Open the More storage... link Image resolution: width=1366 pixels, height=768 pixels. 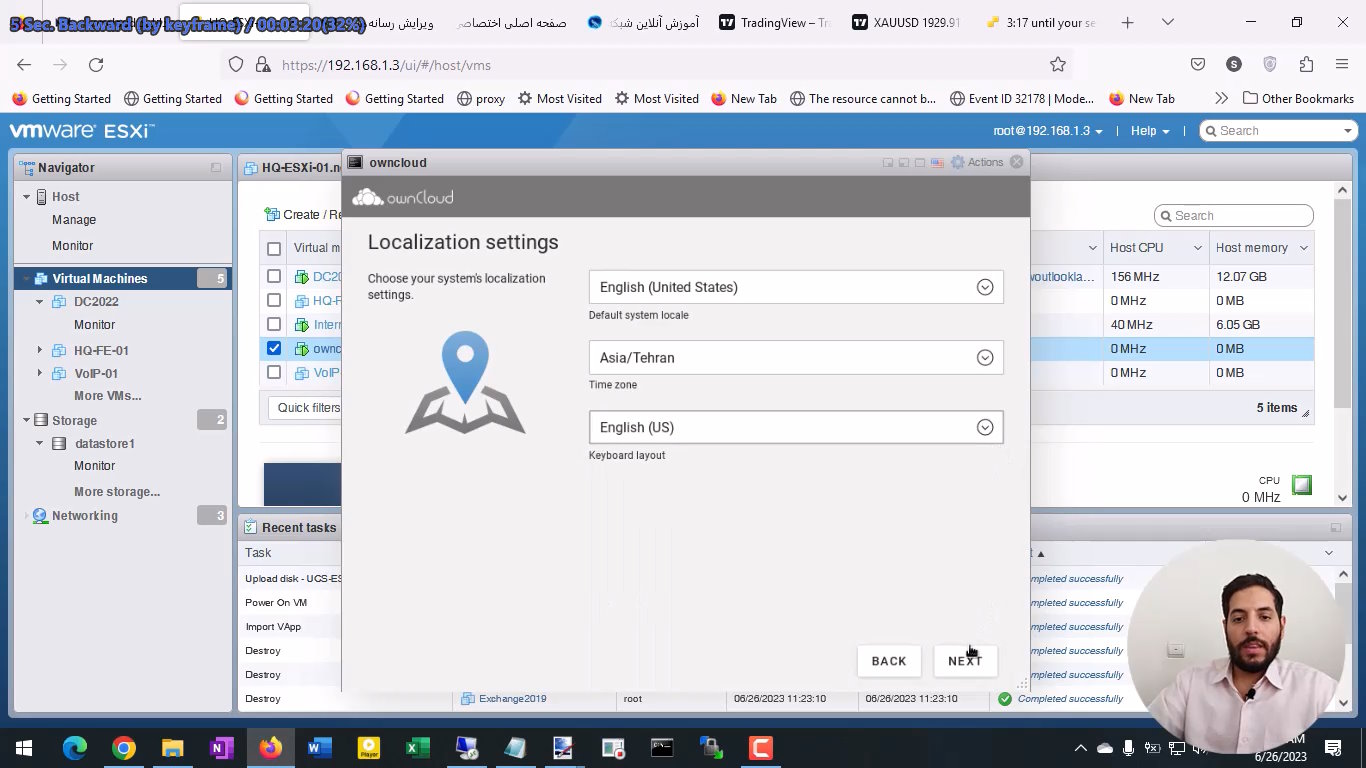pos(117,492)
